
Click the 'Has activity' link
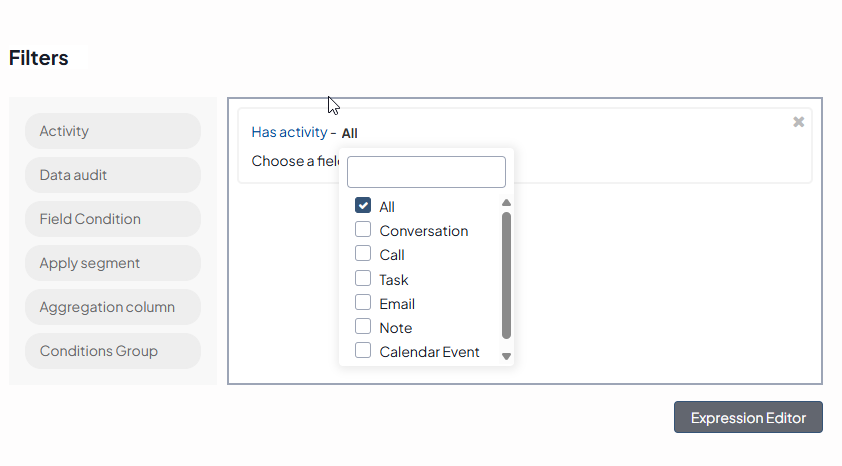(289, 132)
